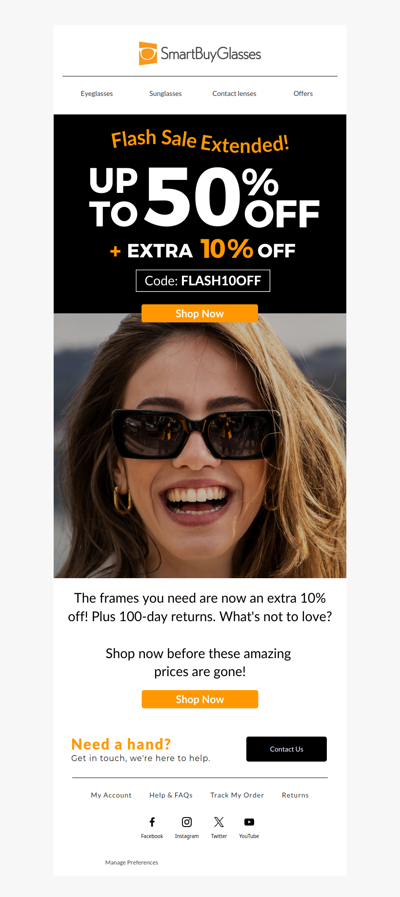Screen dimensions: 400x897
Task: Click Shop Now button over hero image
Action: click(200, 313)
